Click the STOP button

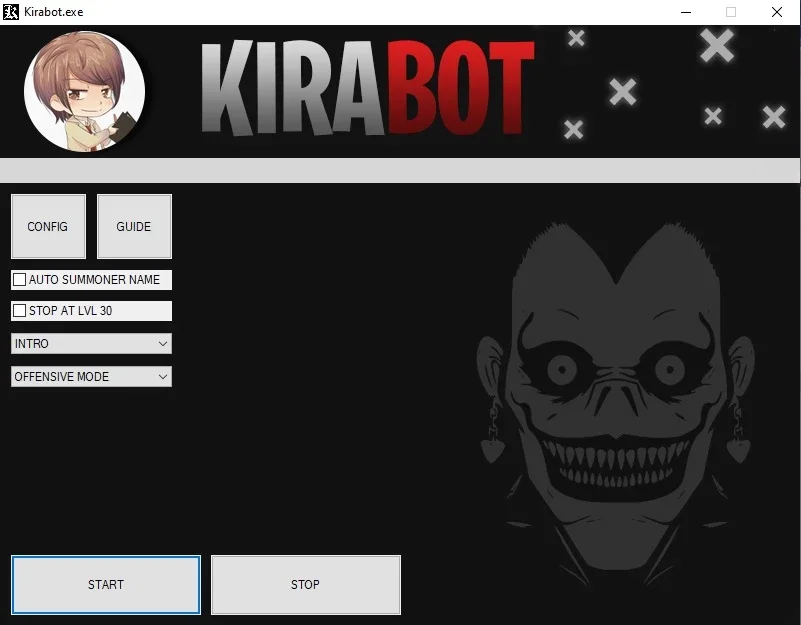[306, 585]
